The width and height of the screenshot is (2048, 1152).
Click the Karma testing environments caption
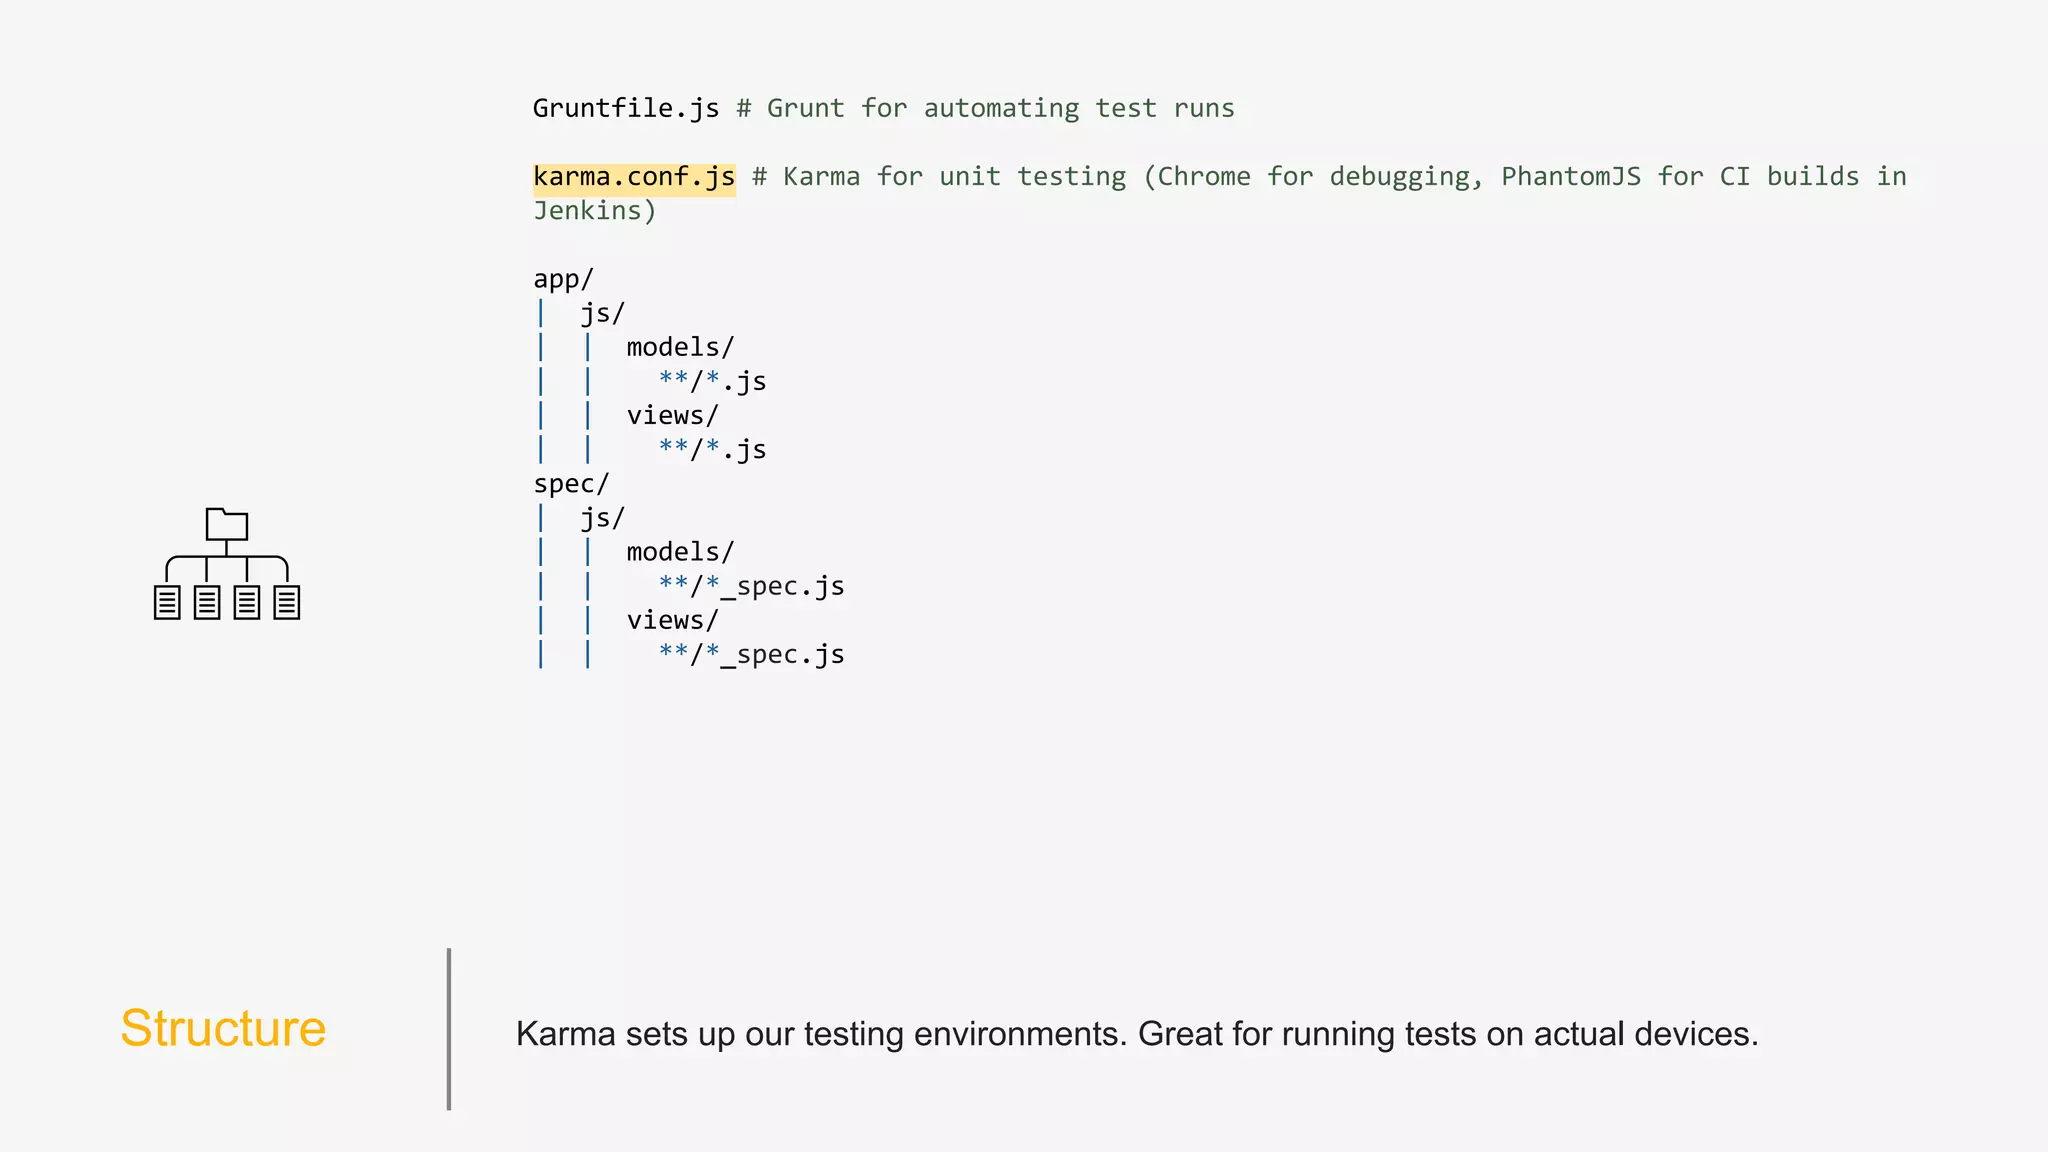[1136, 1034]
